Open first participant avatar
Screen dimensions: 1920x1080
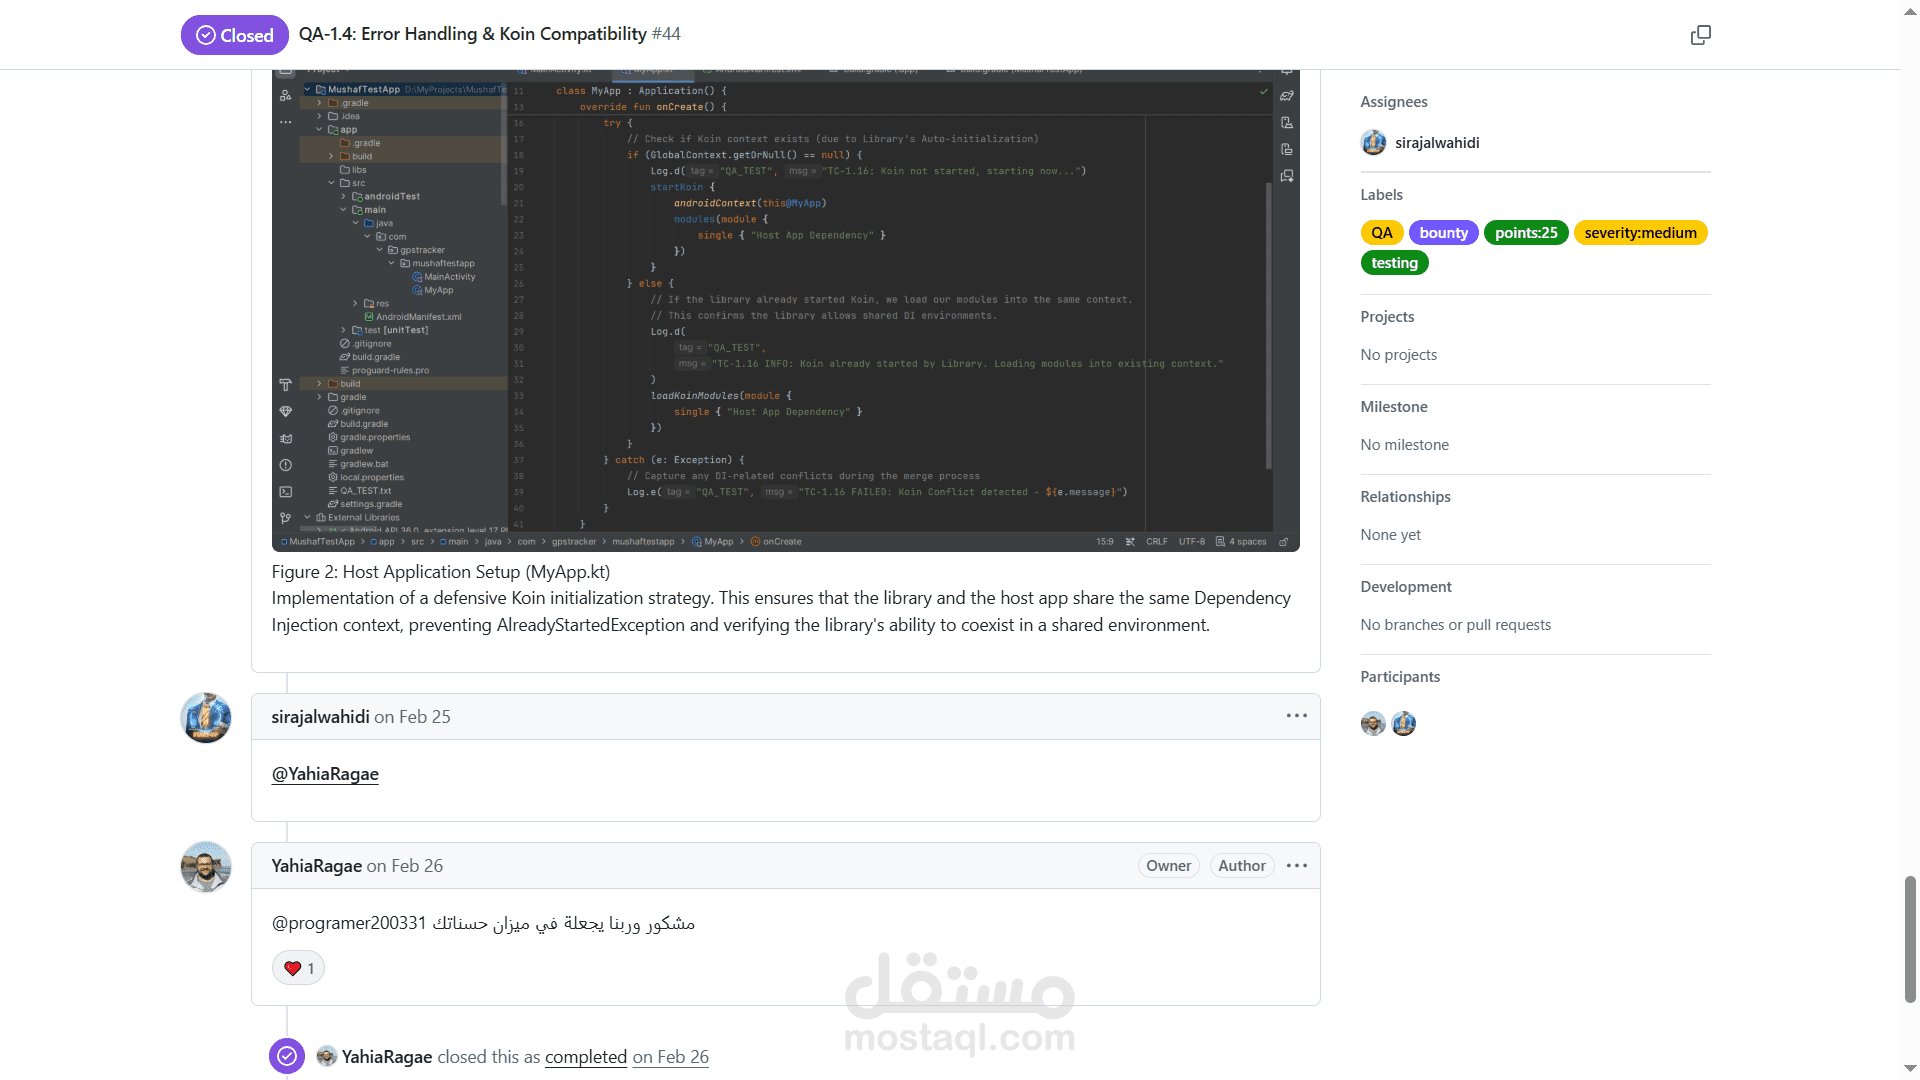coord(1373,724)
